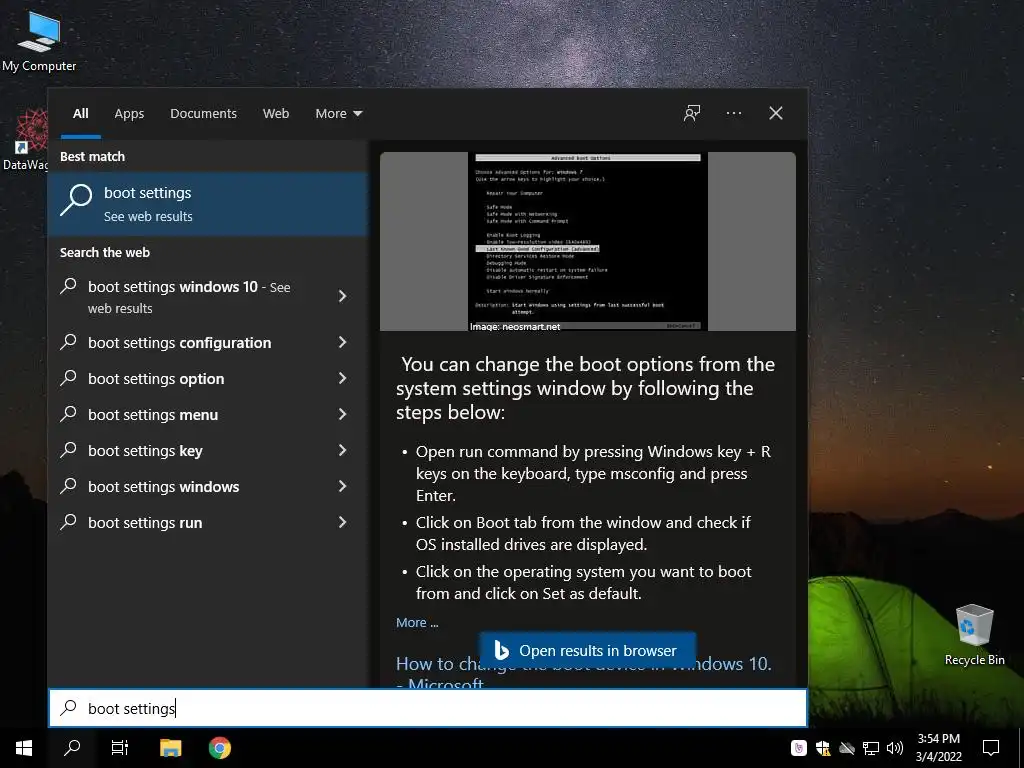This screenshot has height=768, width=1024.
Task: Switch to the All tab
Action: click(x=80, y=114)
